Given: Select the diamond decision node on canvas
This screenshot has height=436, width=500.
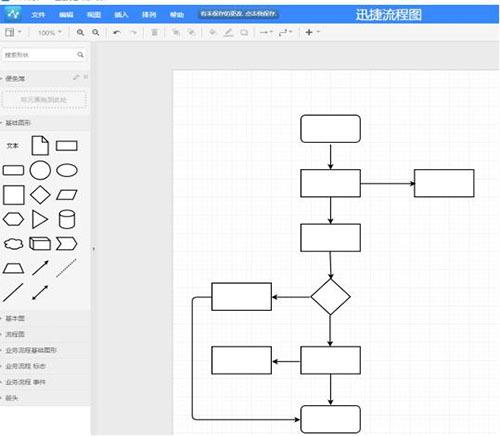Looking at the screenshot, I should [330, 297].
